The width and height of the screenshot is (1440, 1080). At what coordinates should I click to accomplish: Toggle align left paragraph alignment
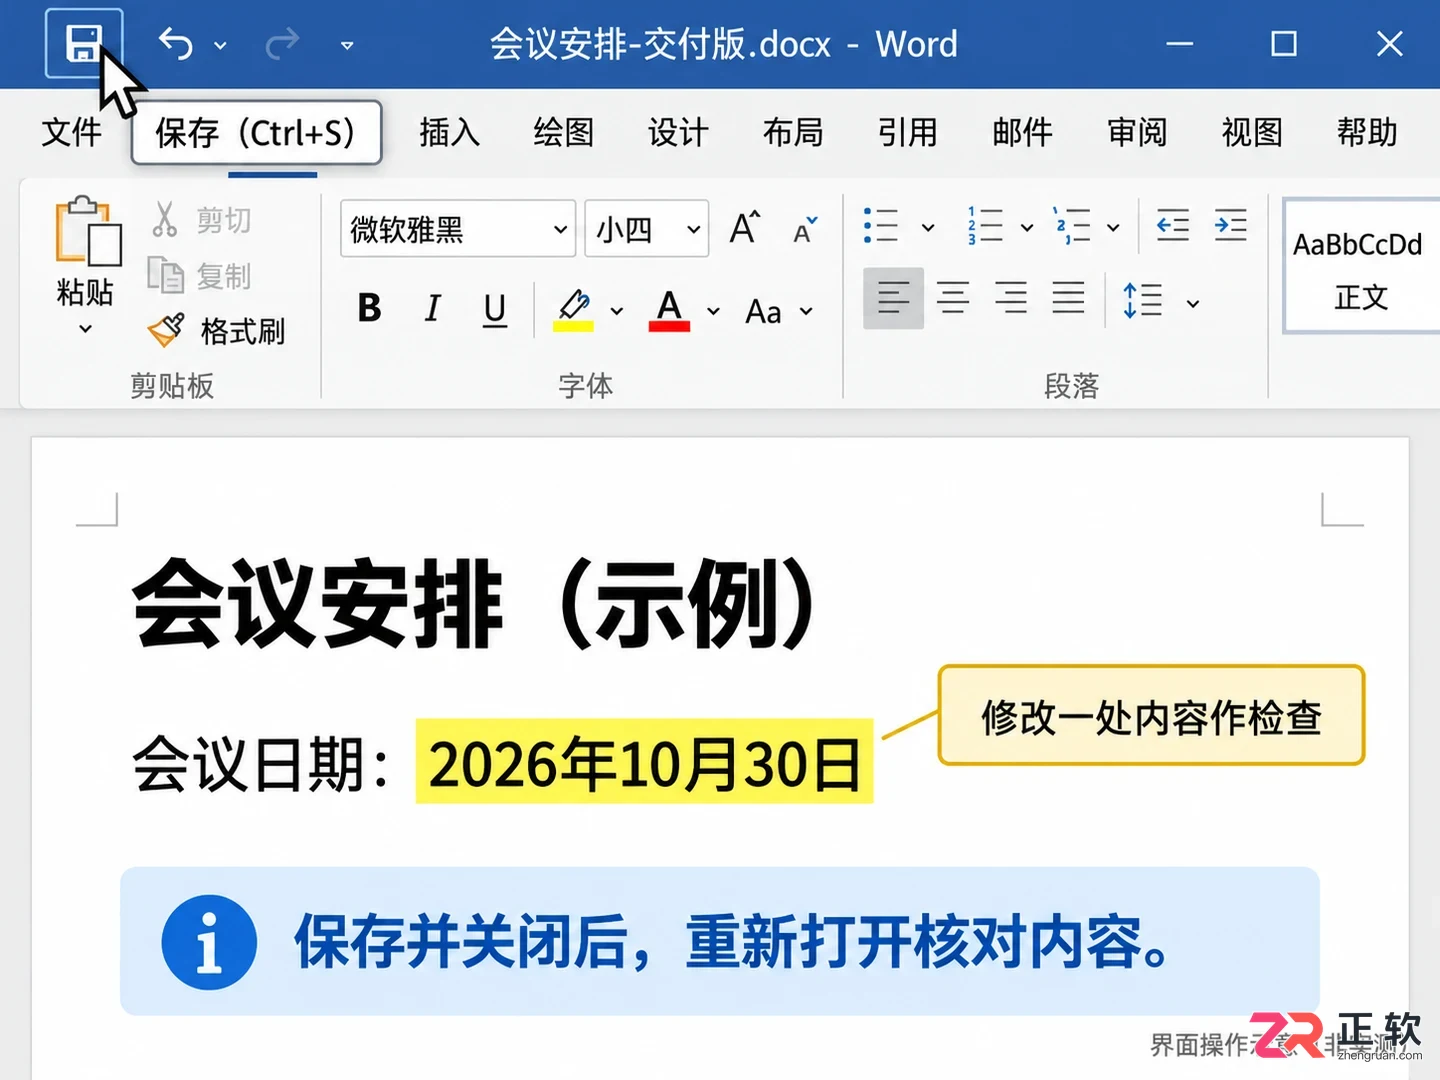(893, 298)
